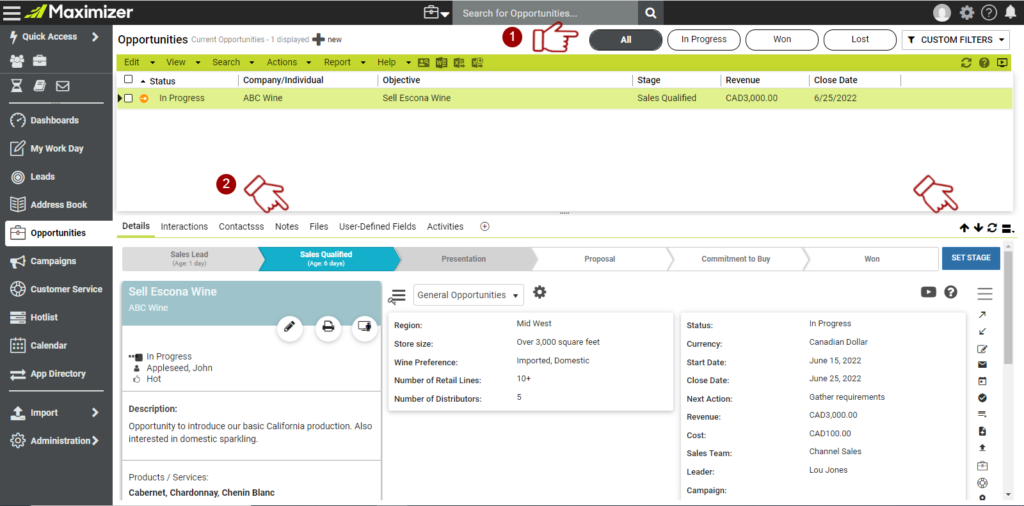Check the ABC Wine row checkbox
This screenshot has height=506, width=1024.
[128, 98]
